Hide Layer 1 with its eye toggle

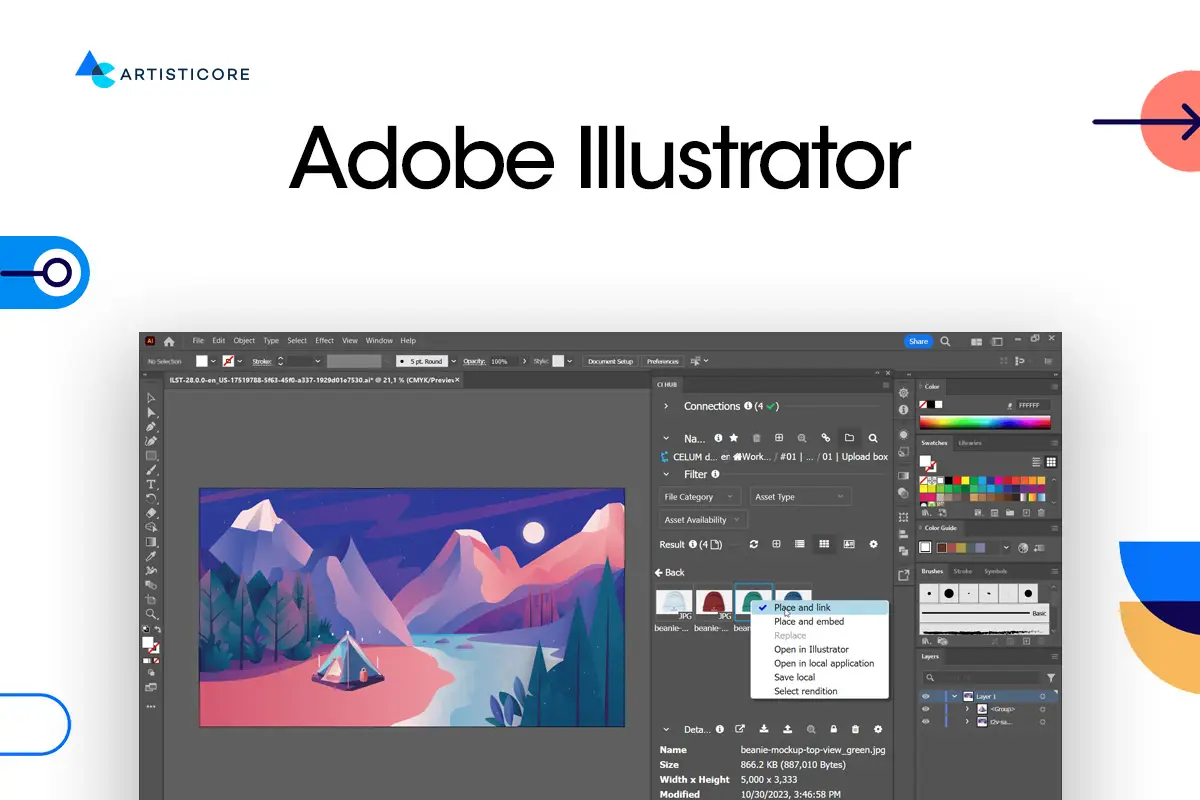click(x=925, y=695)
